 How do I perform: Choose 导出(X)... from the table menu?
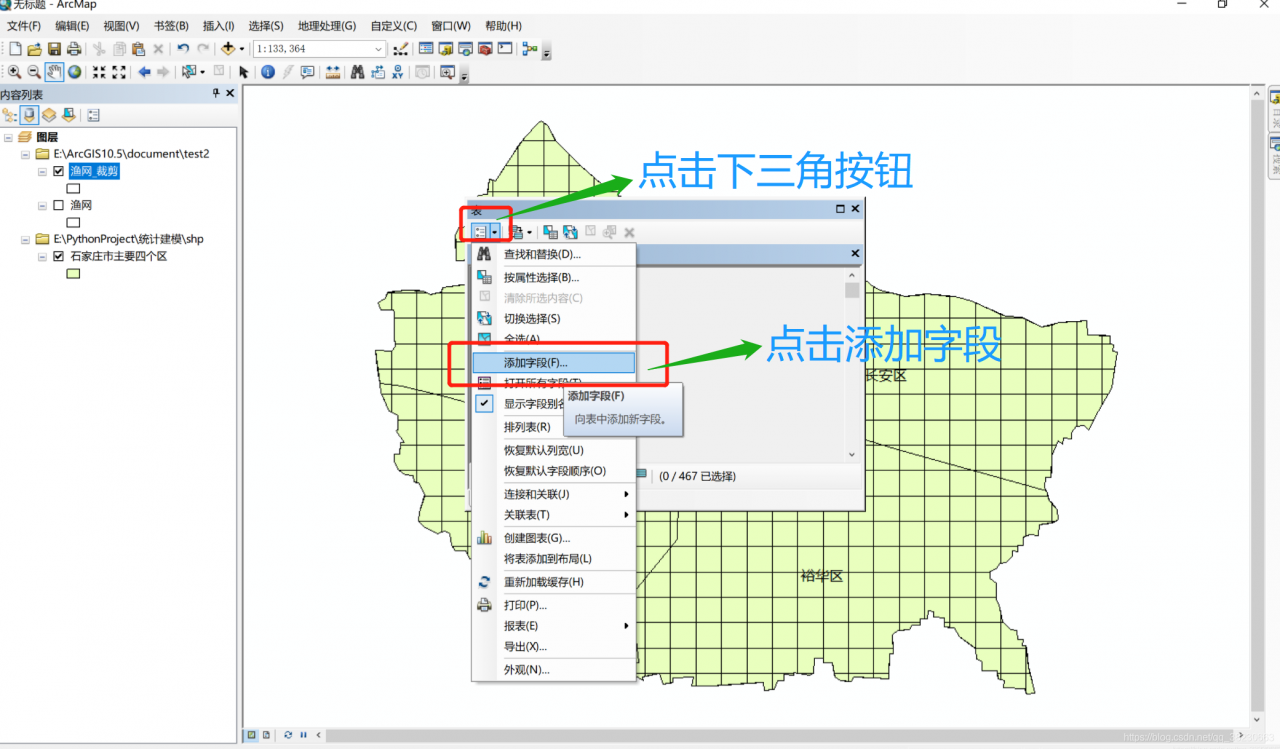click(x=554, y=646)
